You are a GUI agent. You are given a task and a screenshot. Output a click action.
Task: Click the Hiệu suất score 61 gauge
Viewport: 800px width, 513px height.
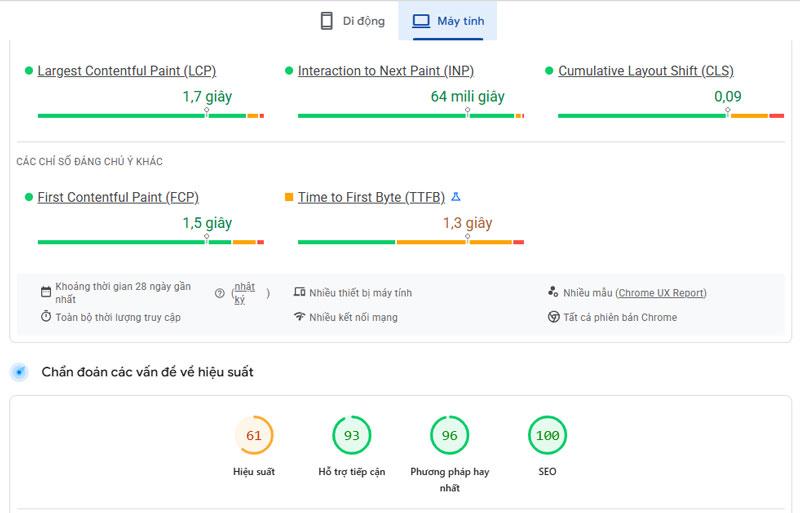[254, 435]
